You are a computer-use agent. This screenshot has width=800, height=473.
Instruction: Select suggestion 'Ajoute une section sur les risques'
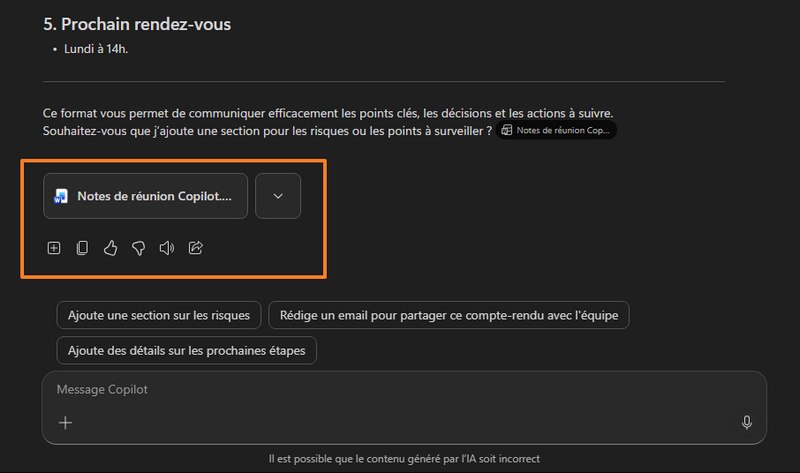(x=160, y=315)
